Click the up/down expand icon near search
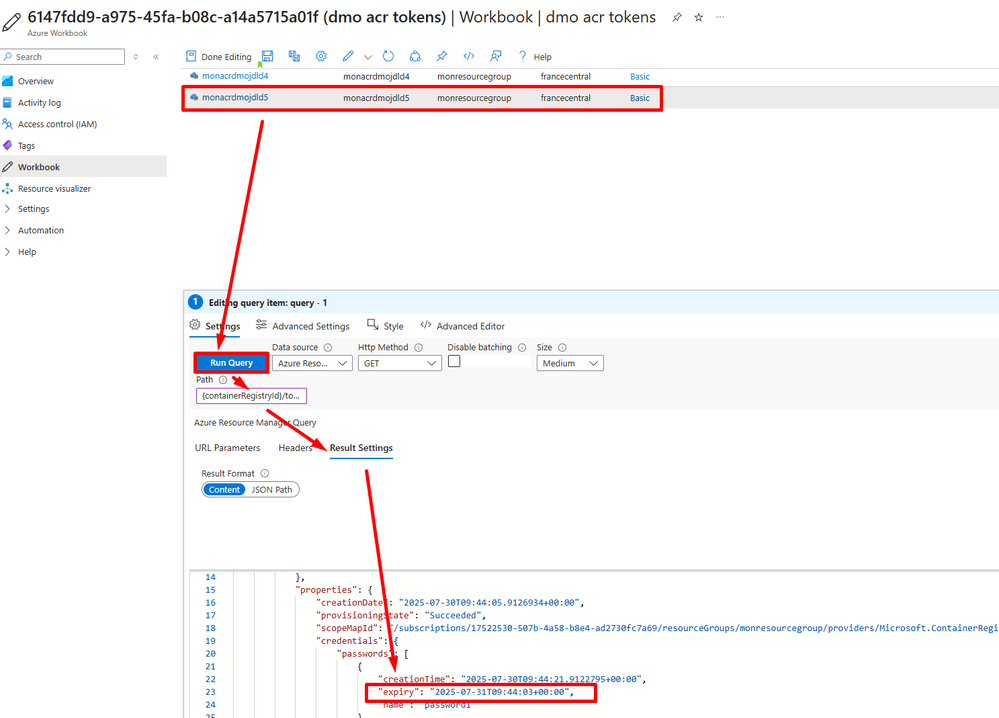The image size is (999, 718). click(136, 57)
